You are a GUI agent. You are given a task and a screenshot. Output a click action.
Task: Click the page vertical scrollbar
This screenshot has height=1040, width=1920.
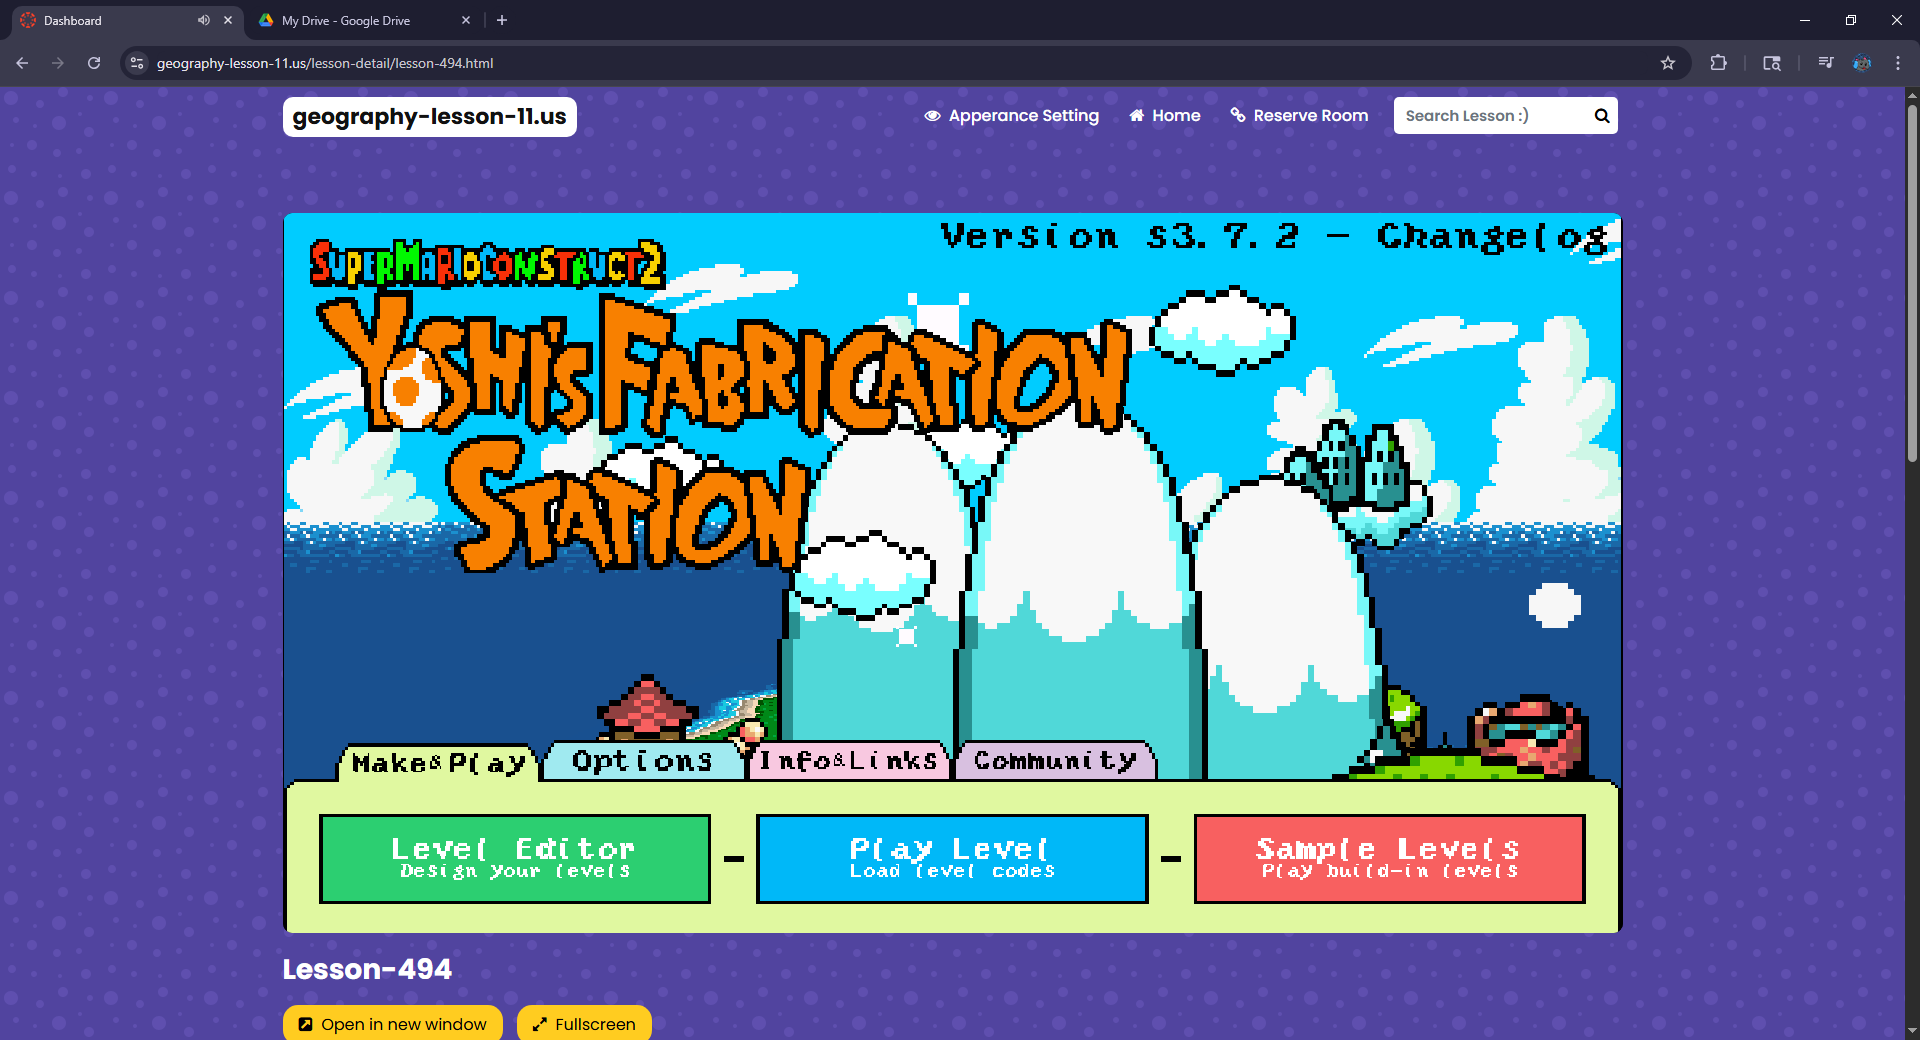1912,282
